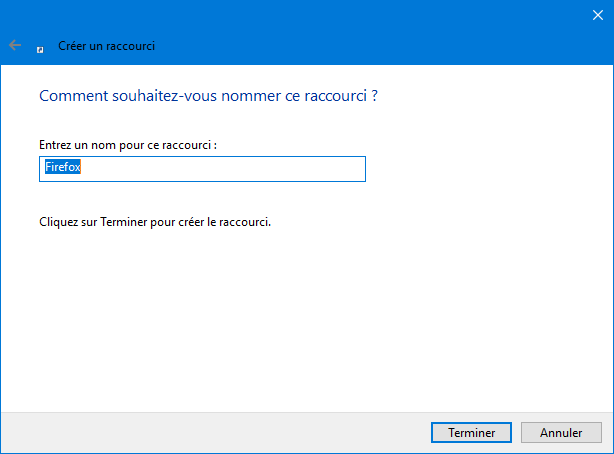Click the colon ending the name label
Viewport: 614px width, 454px height.
point(215,146)
